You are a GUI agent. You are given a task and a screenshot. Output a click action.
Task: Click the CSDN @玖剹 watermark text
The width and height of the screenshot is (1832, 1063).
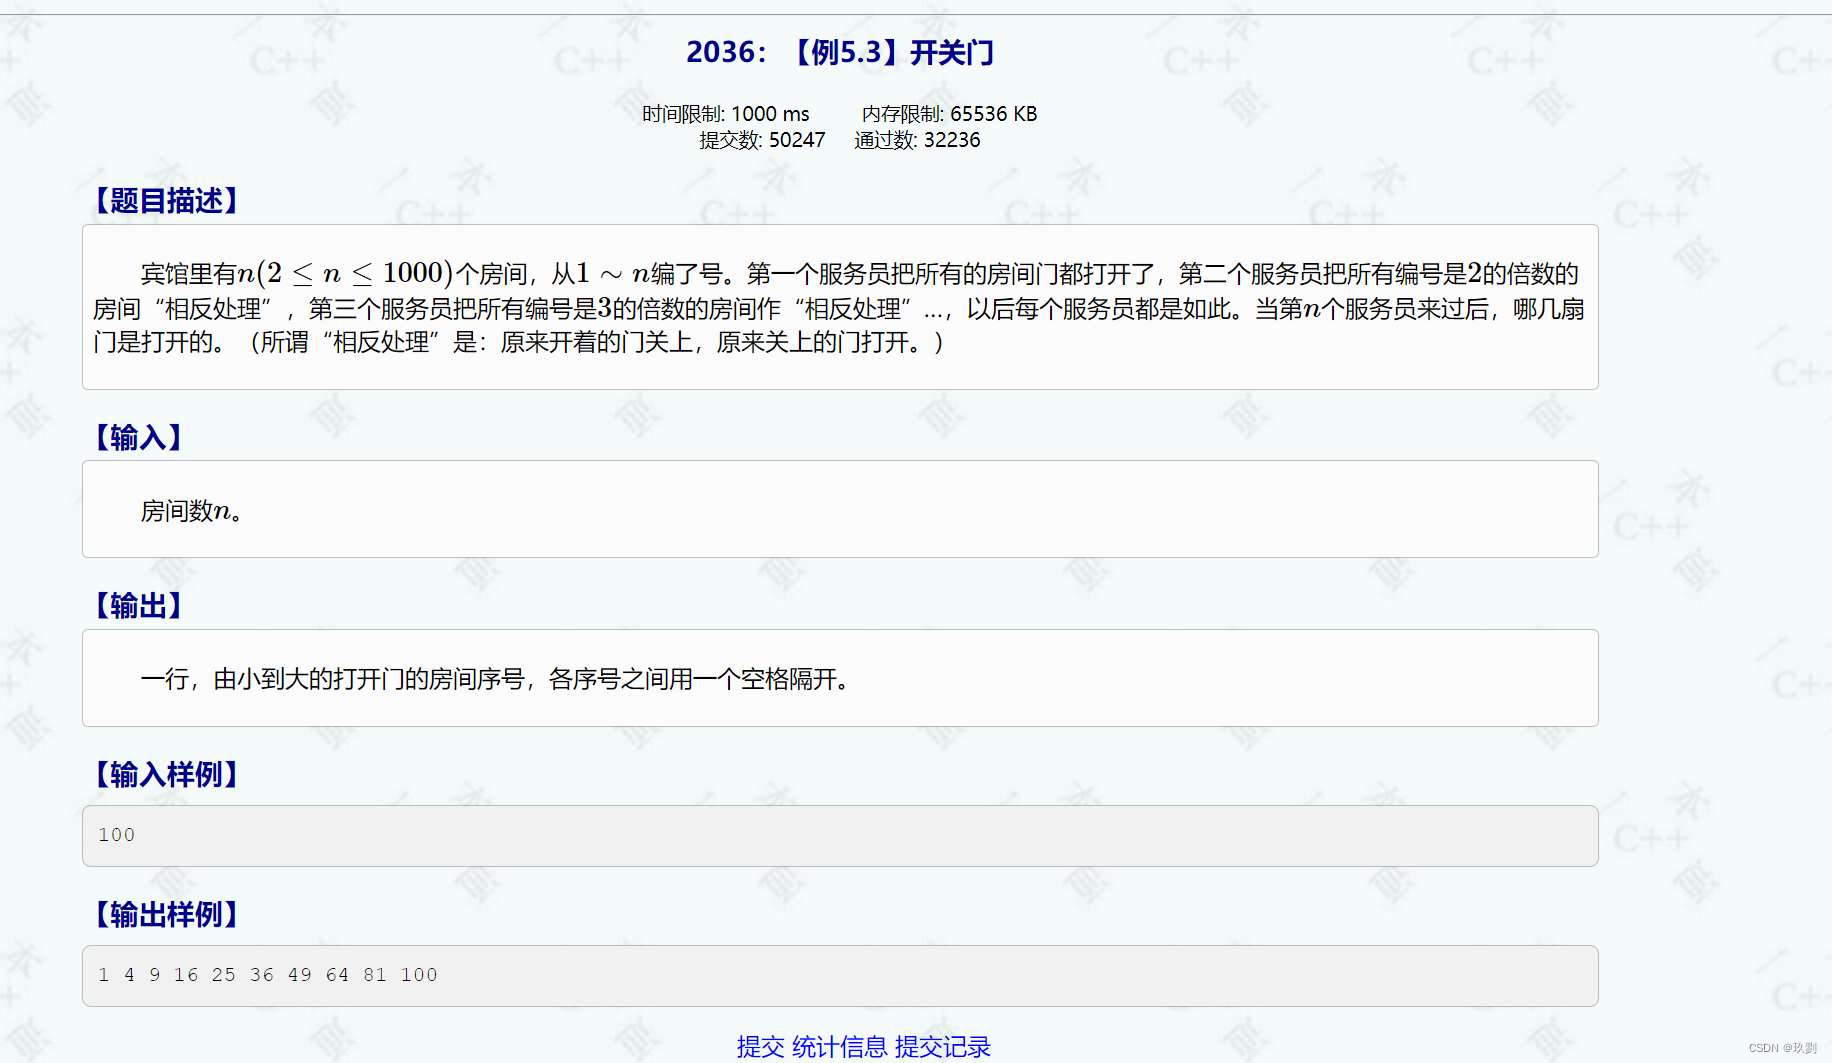pos(1783,1048)
